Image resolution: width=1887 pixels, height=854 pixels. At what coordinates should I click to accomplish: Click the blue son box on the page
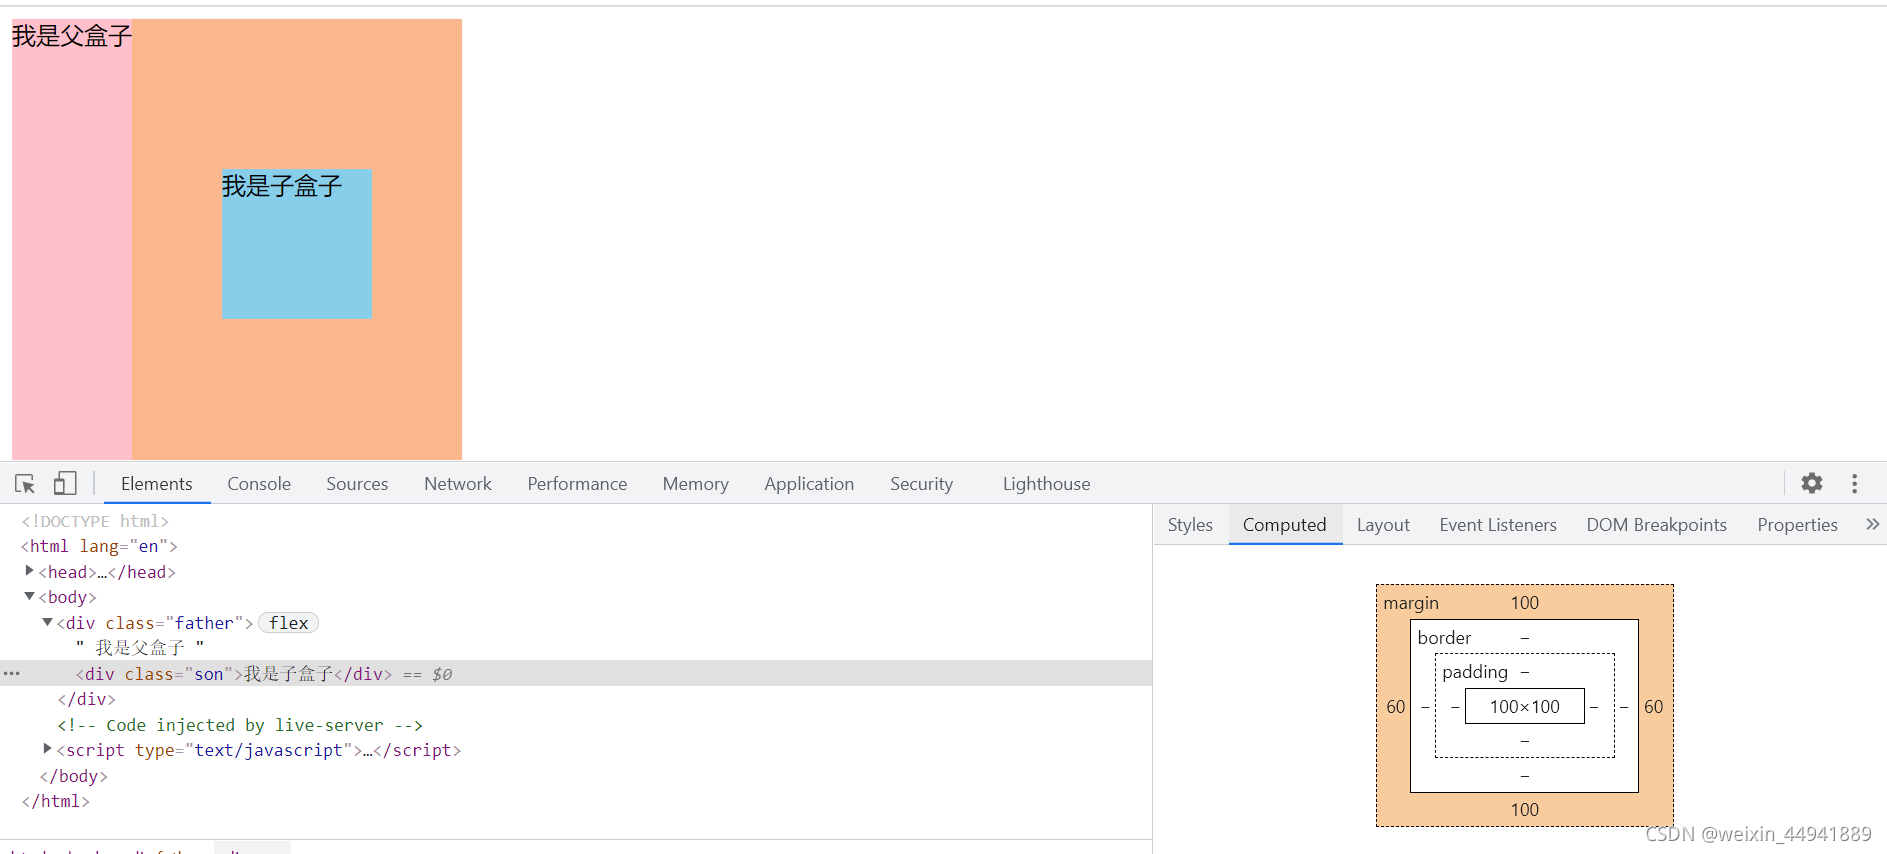pos(297,245)
